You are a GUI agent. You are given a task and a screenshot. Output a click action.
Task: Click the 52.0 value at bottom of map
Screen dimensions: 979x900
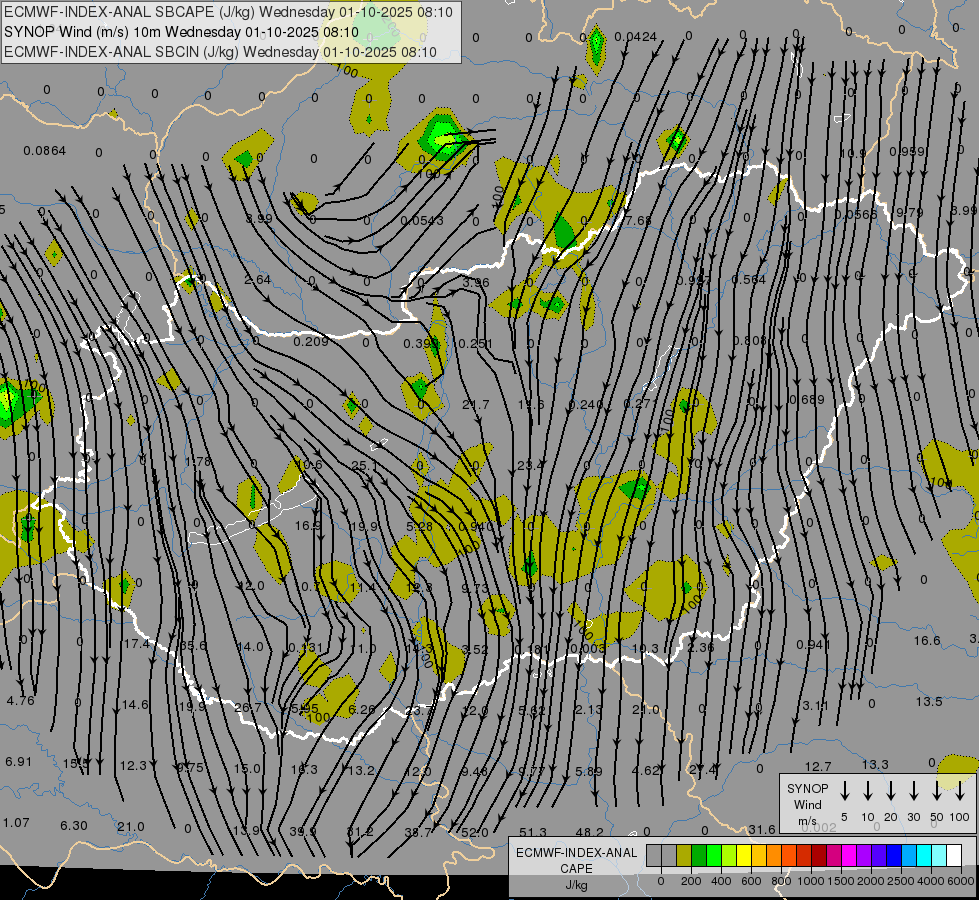[475, 832]
